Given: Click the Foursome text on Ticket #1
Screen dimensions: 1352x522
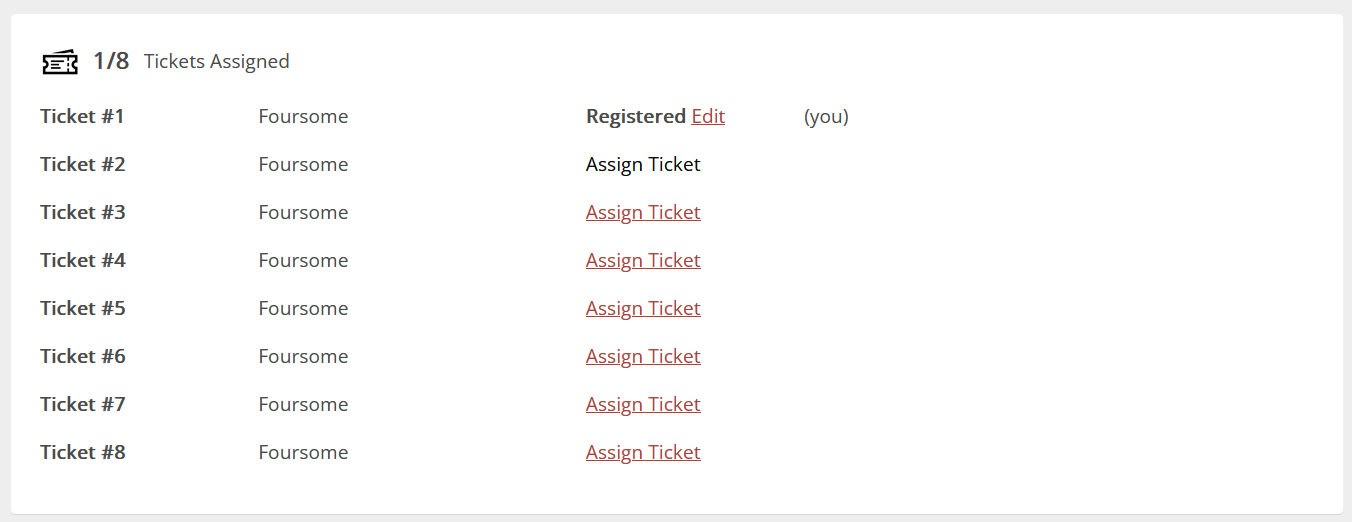Looking at the screenshot, I should pyautogui.click(x=303, y=117).
